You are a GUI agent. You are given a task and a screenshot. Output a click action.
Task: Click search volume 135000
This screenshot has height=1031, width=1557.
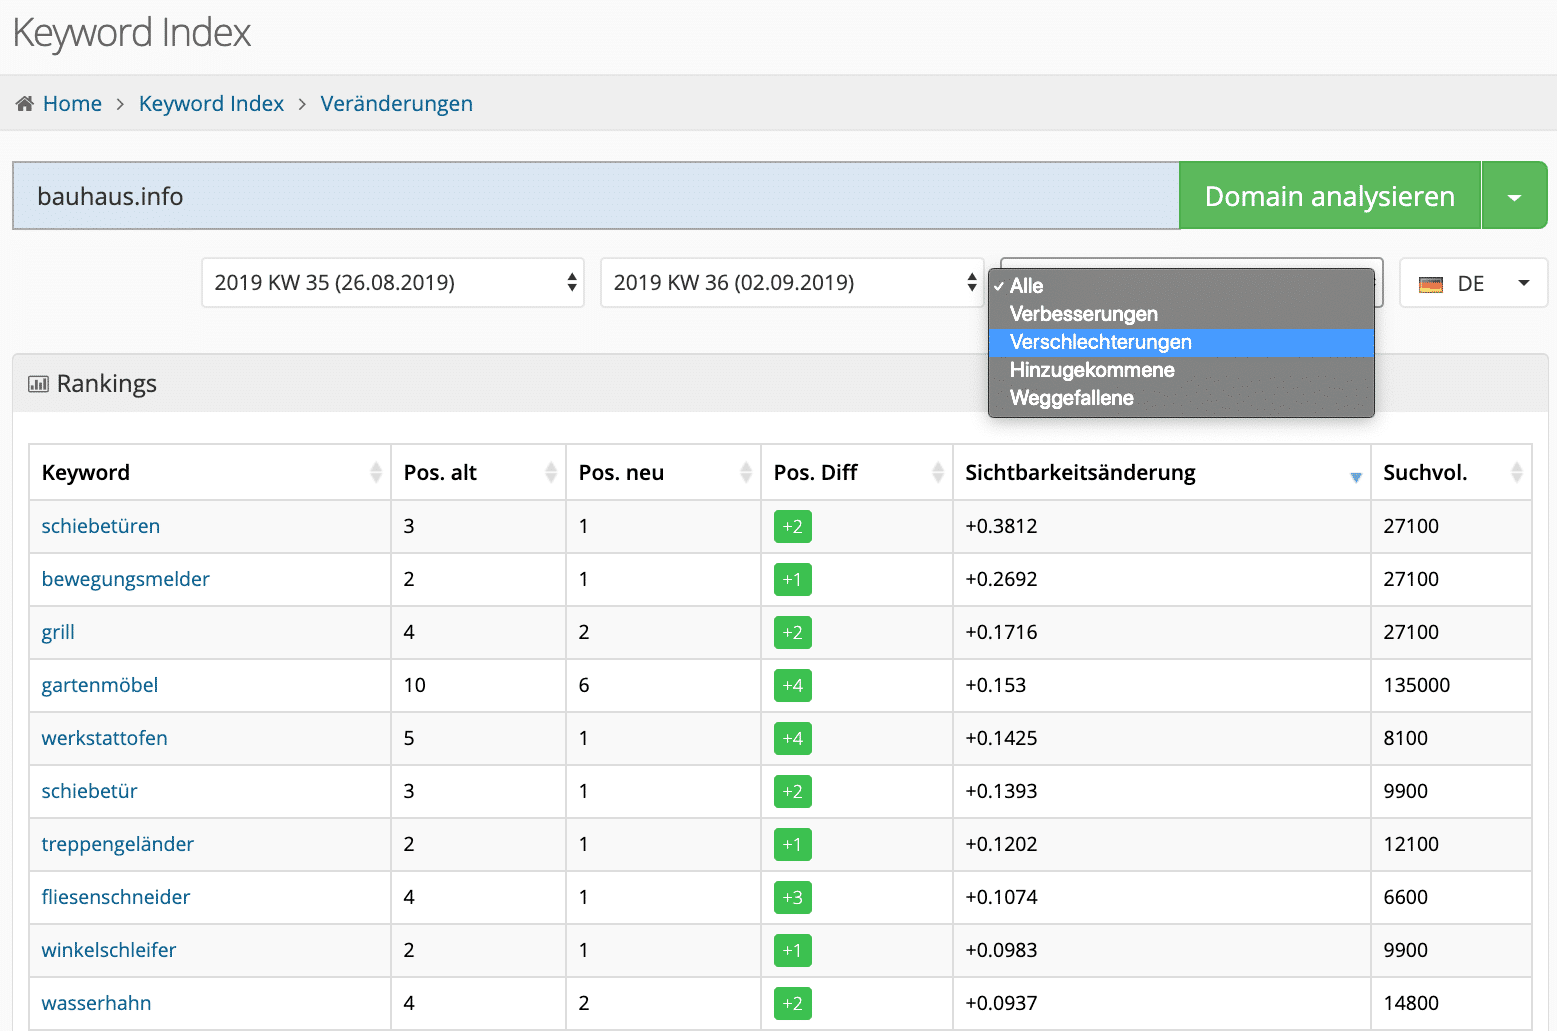(x=1417, y=685)
